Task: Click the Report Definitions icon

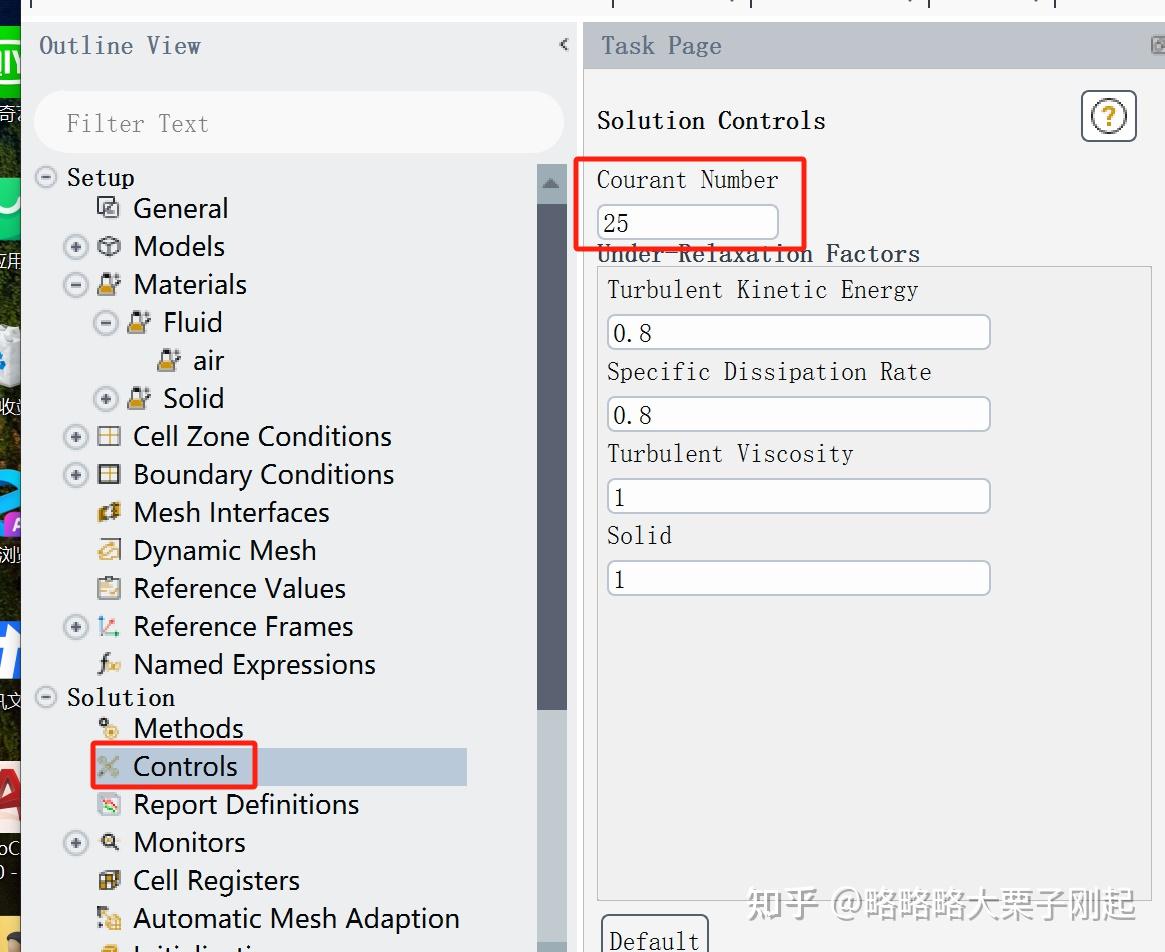Action: click(108, 804)
